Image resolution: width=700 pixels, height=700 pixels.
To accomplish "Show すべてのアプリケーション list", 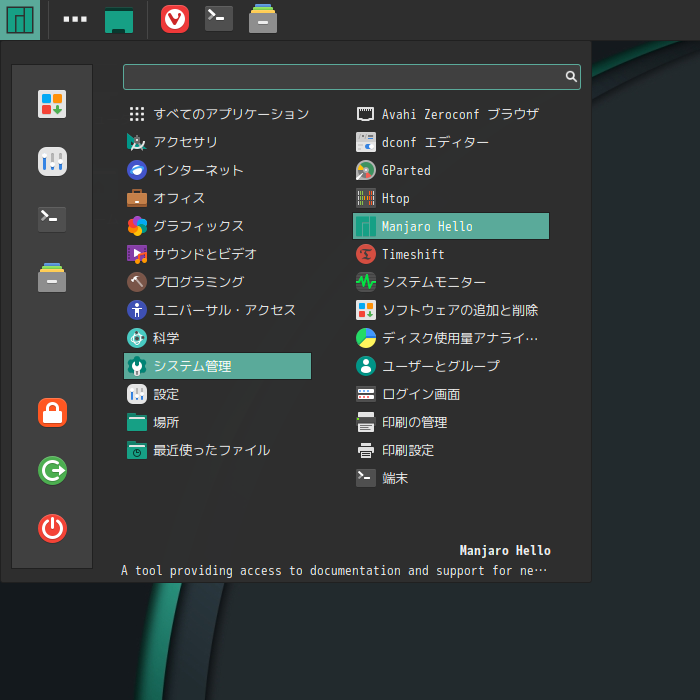I will pos(230,114).
